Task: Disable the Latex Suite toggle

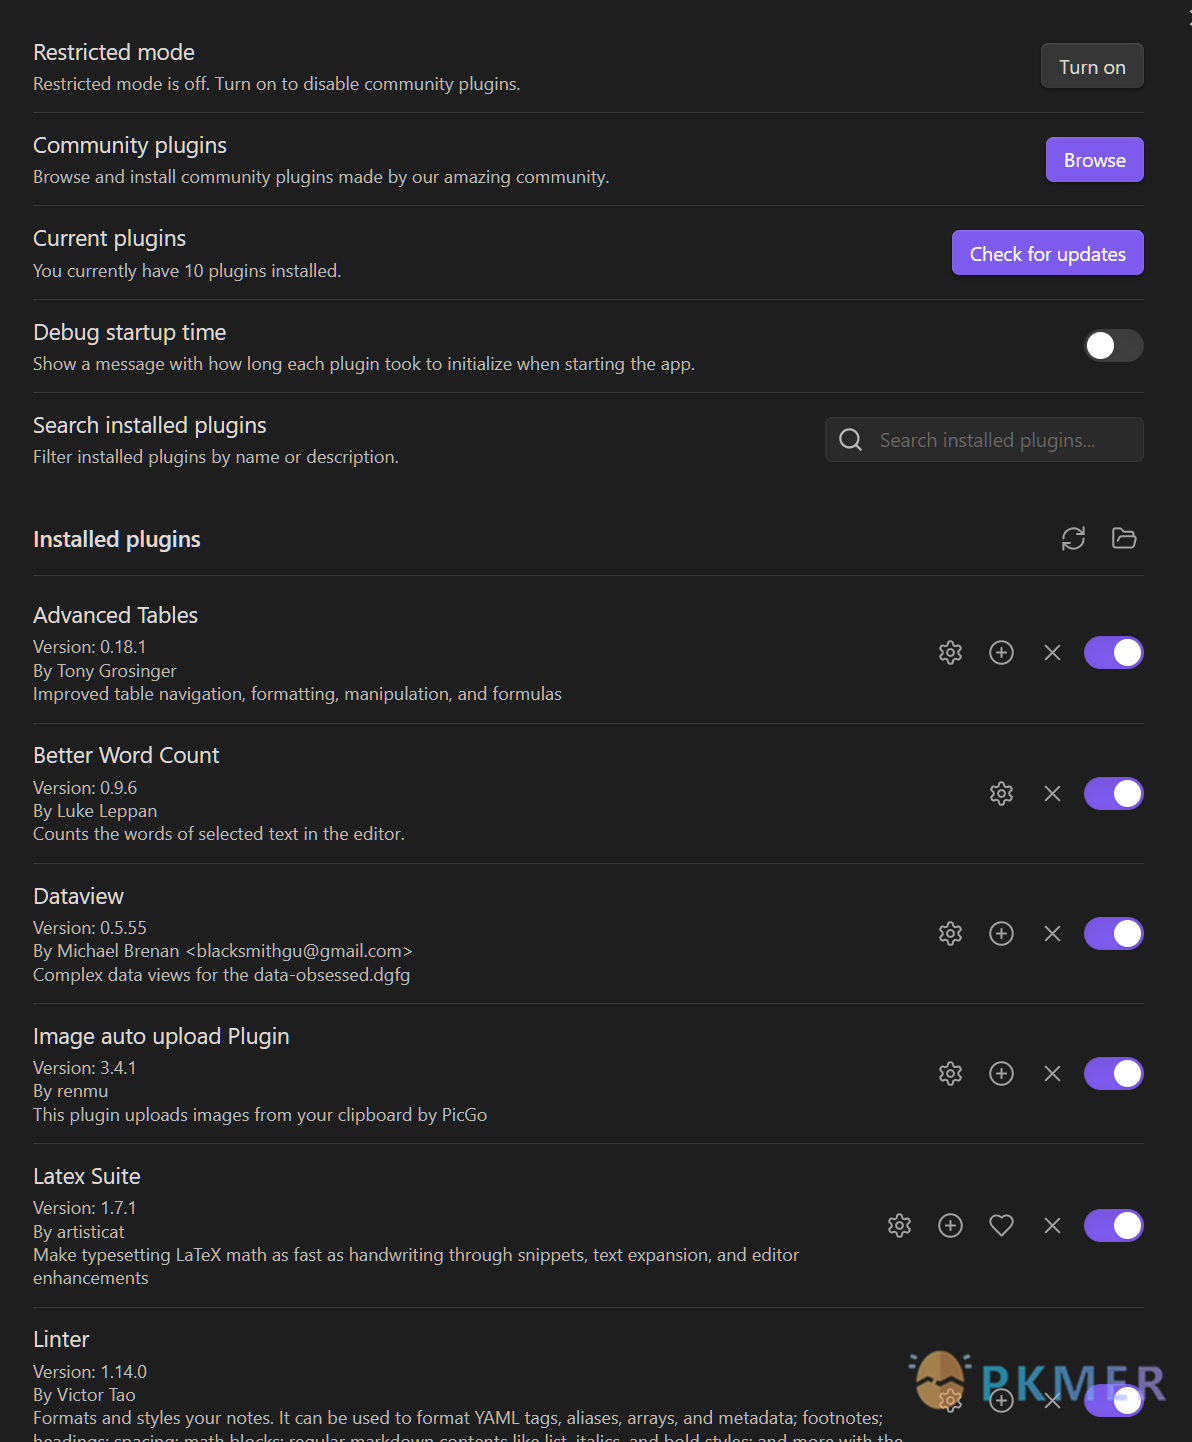Action: tap(1114, 1226)
